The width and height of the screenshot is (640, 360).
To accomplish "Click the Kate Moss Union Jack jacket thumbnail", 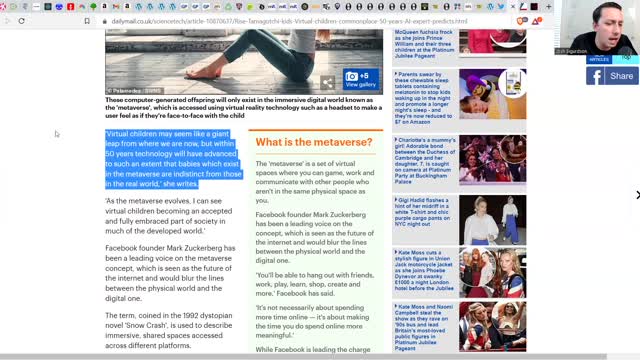I will tap(493, 273).
